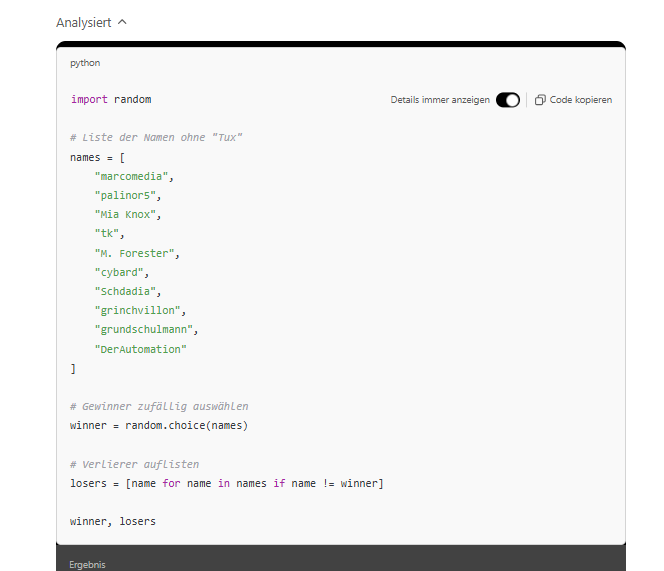664x571 pixels.
Task: Place cursor on import random line
Action: pos(111,100)
